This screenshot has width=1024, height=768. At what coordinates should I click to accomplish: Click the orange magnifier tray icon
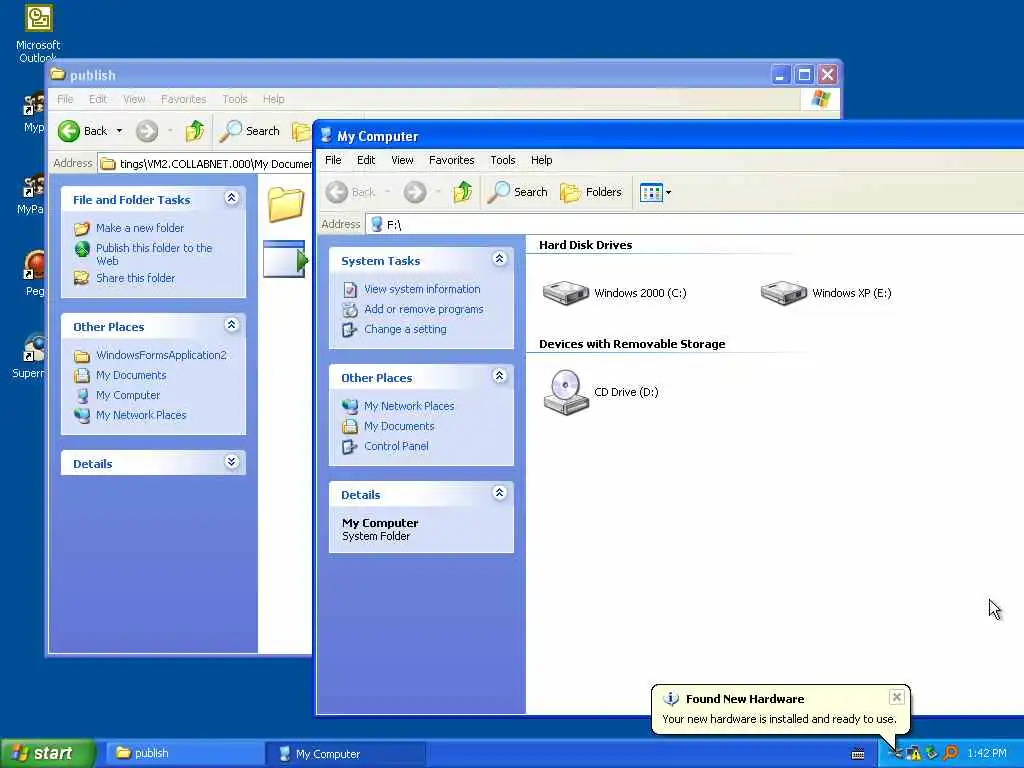(950, 754)
